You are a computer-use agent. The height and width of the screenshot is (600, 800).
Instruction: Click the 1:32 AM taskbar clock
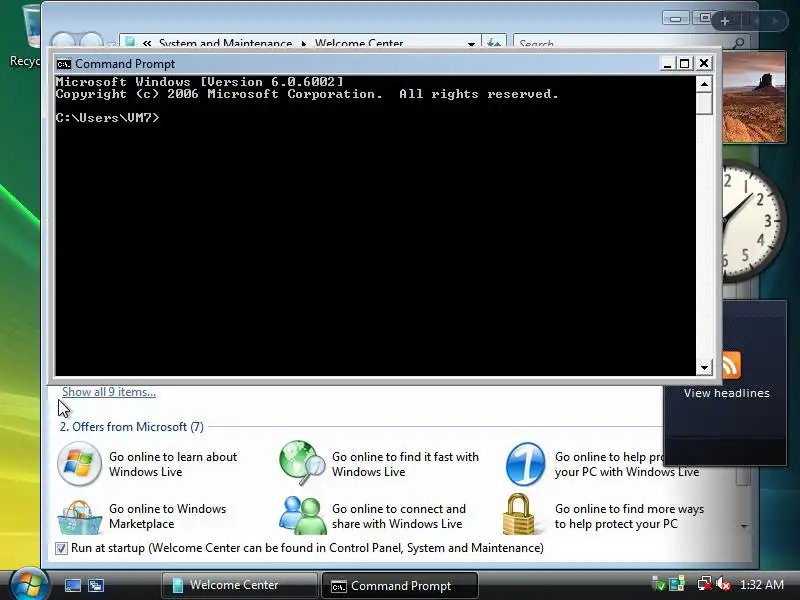point(762,584)
